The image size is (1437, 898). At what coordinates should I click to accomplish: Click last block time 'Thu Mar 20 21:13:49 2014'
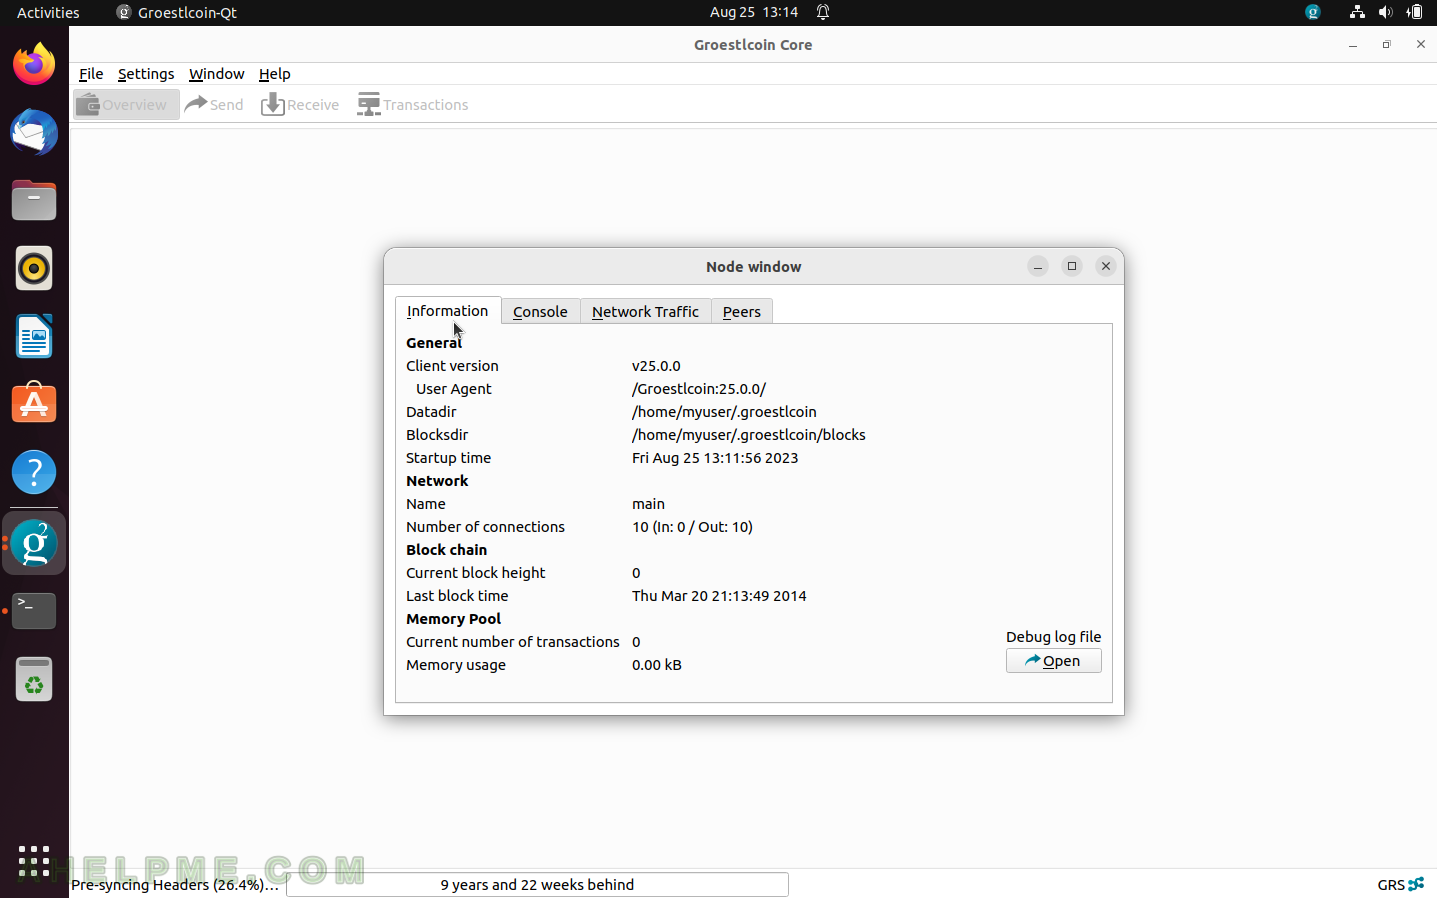(x=719, y=596)
